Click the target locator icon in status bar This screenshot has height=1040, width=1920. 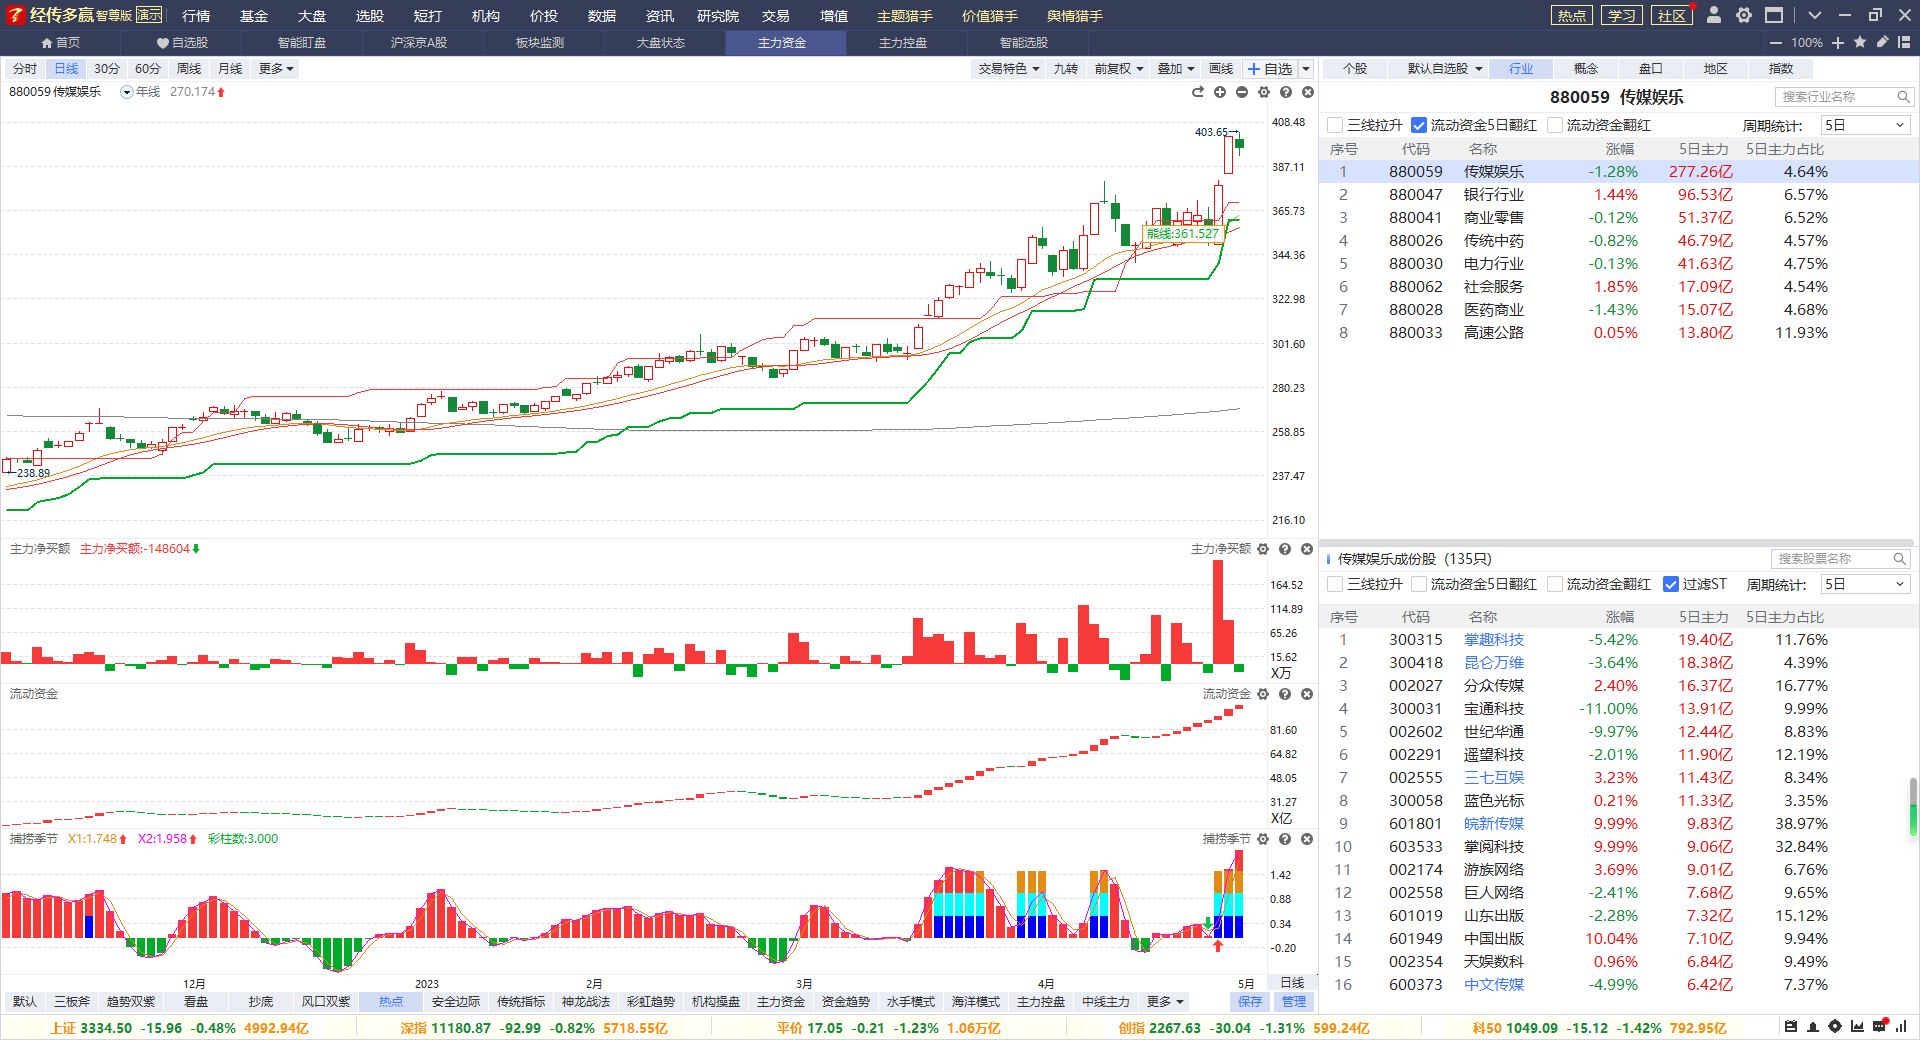(x=1835, y=1026)
